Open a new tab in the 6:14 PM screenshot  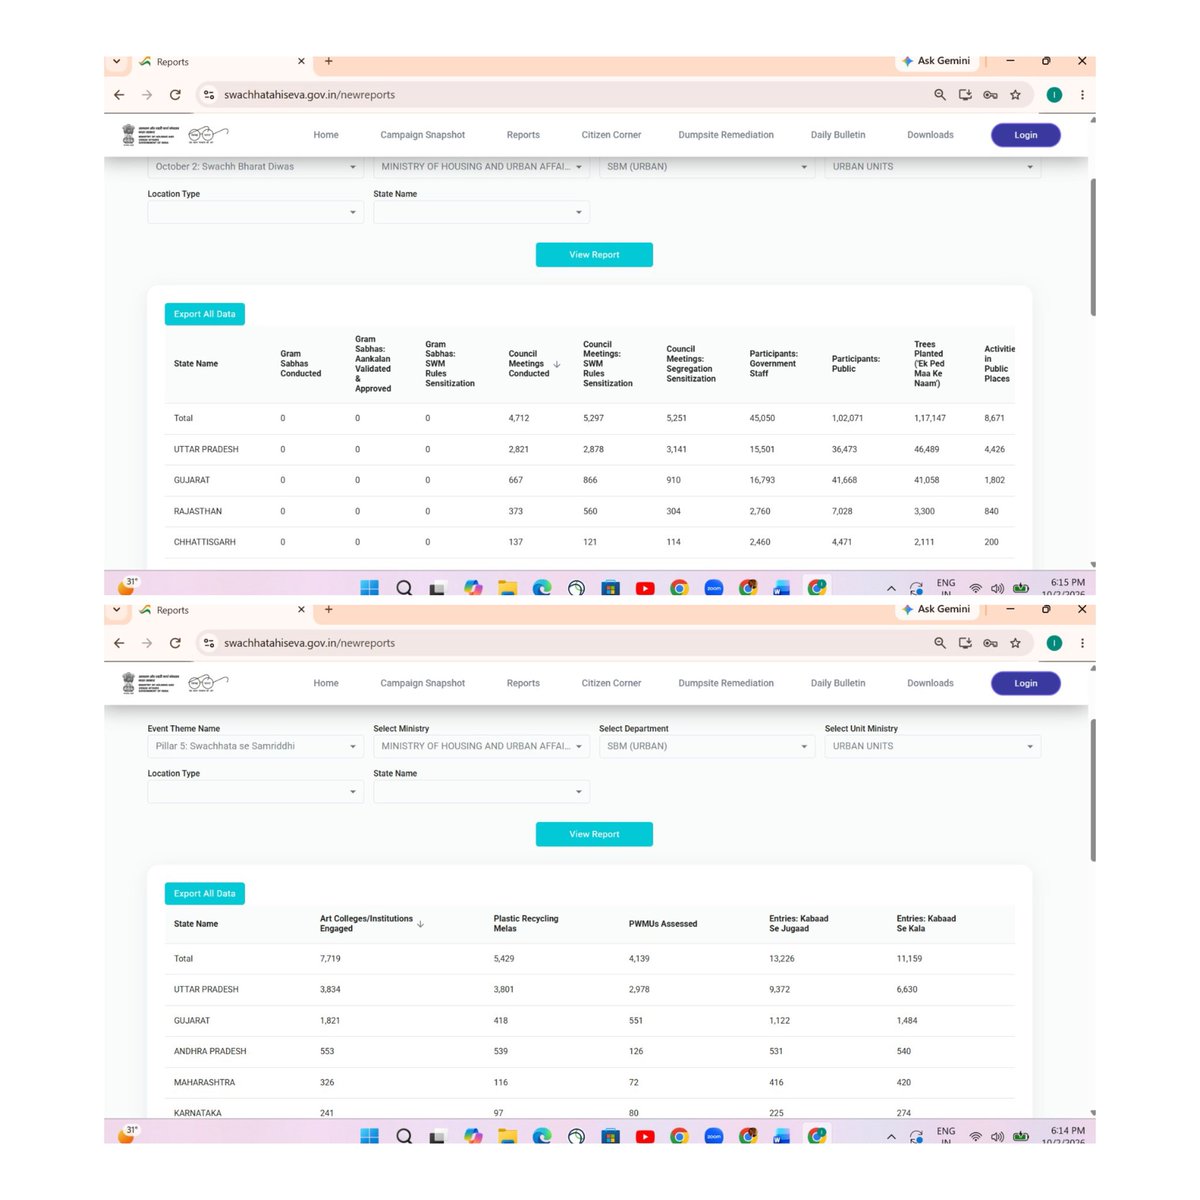(328, 609)
